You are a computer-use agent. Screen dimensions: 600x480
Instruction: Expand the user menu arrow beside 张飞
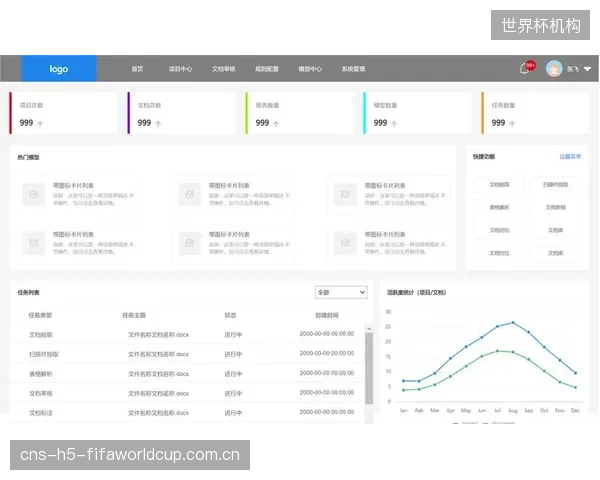[587, 69]
